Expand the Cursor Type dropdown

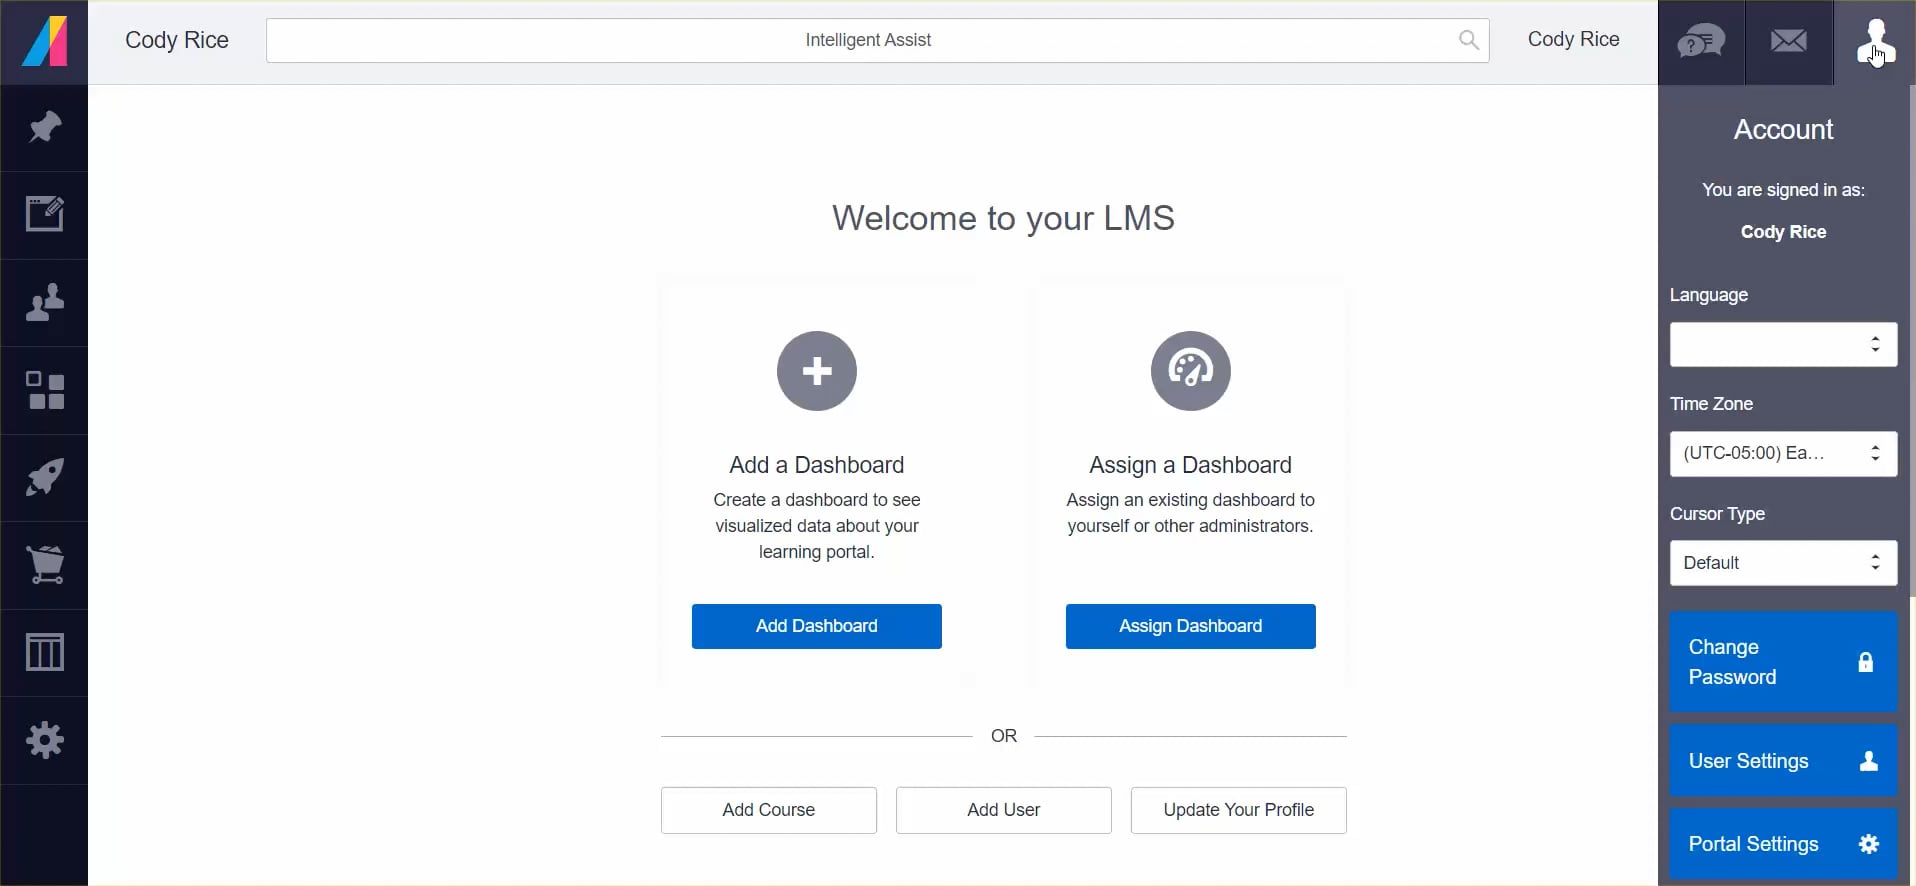coord(1783,563)
